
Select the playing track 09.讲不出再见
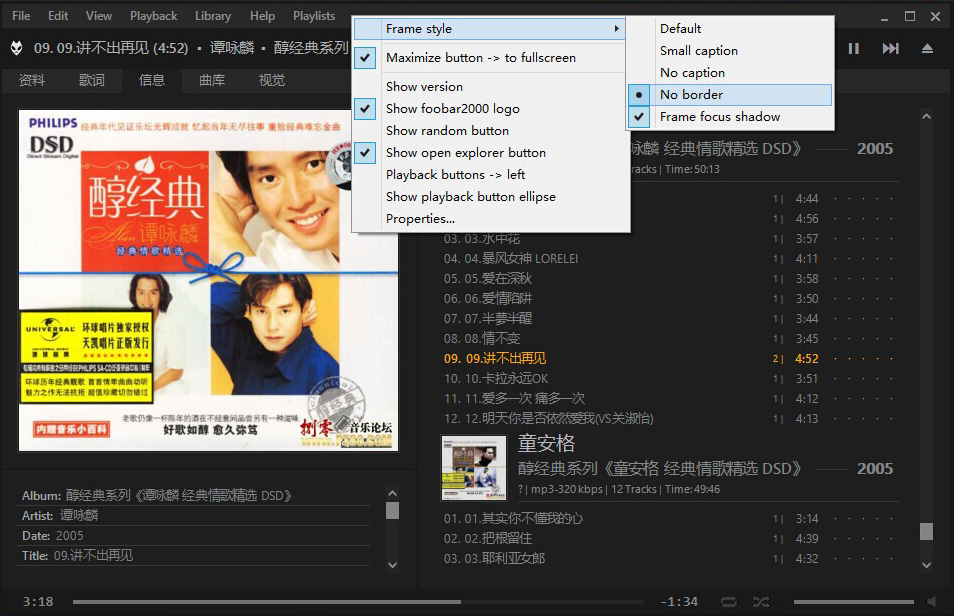point(669,359)
